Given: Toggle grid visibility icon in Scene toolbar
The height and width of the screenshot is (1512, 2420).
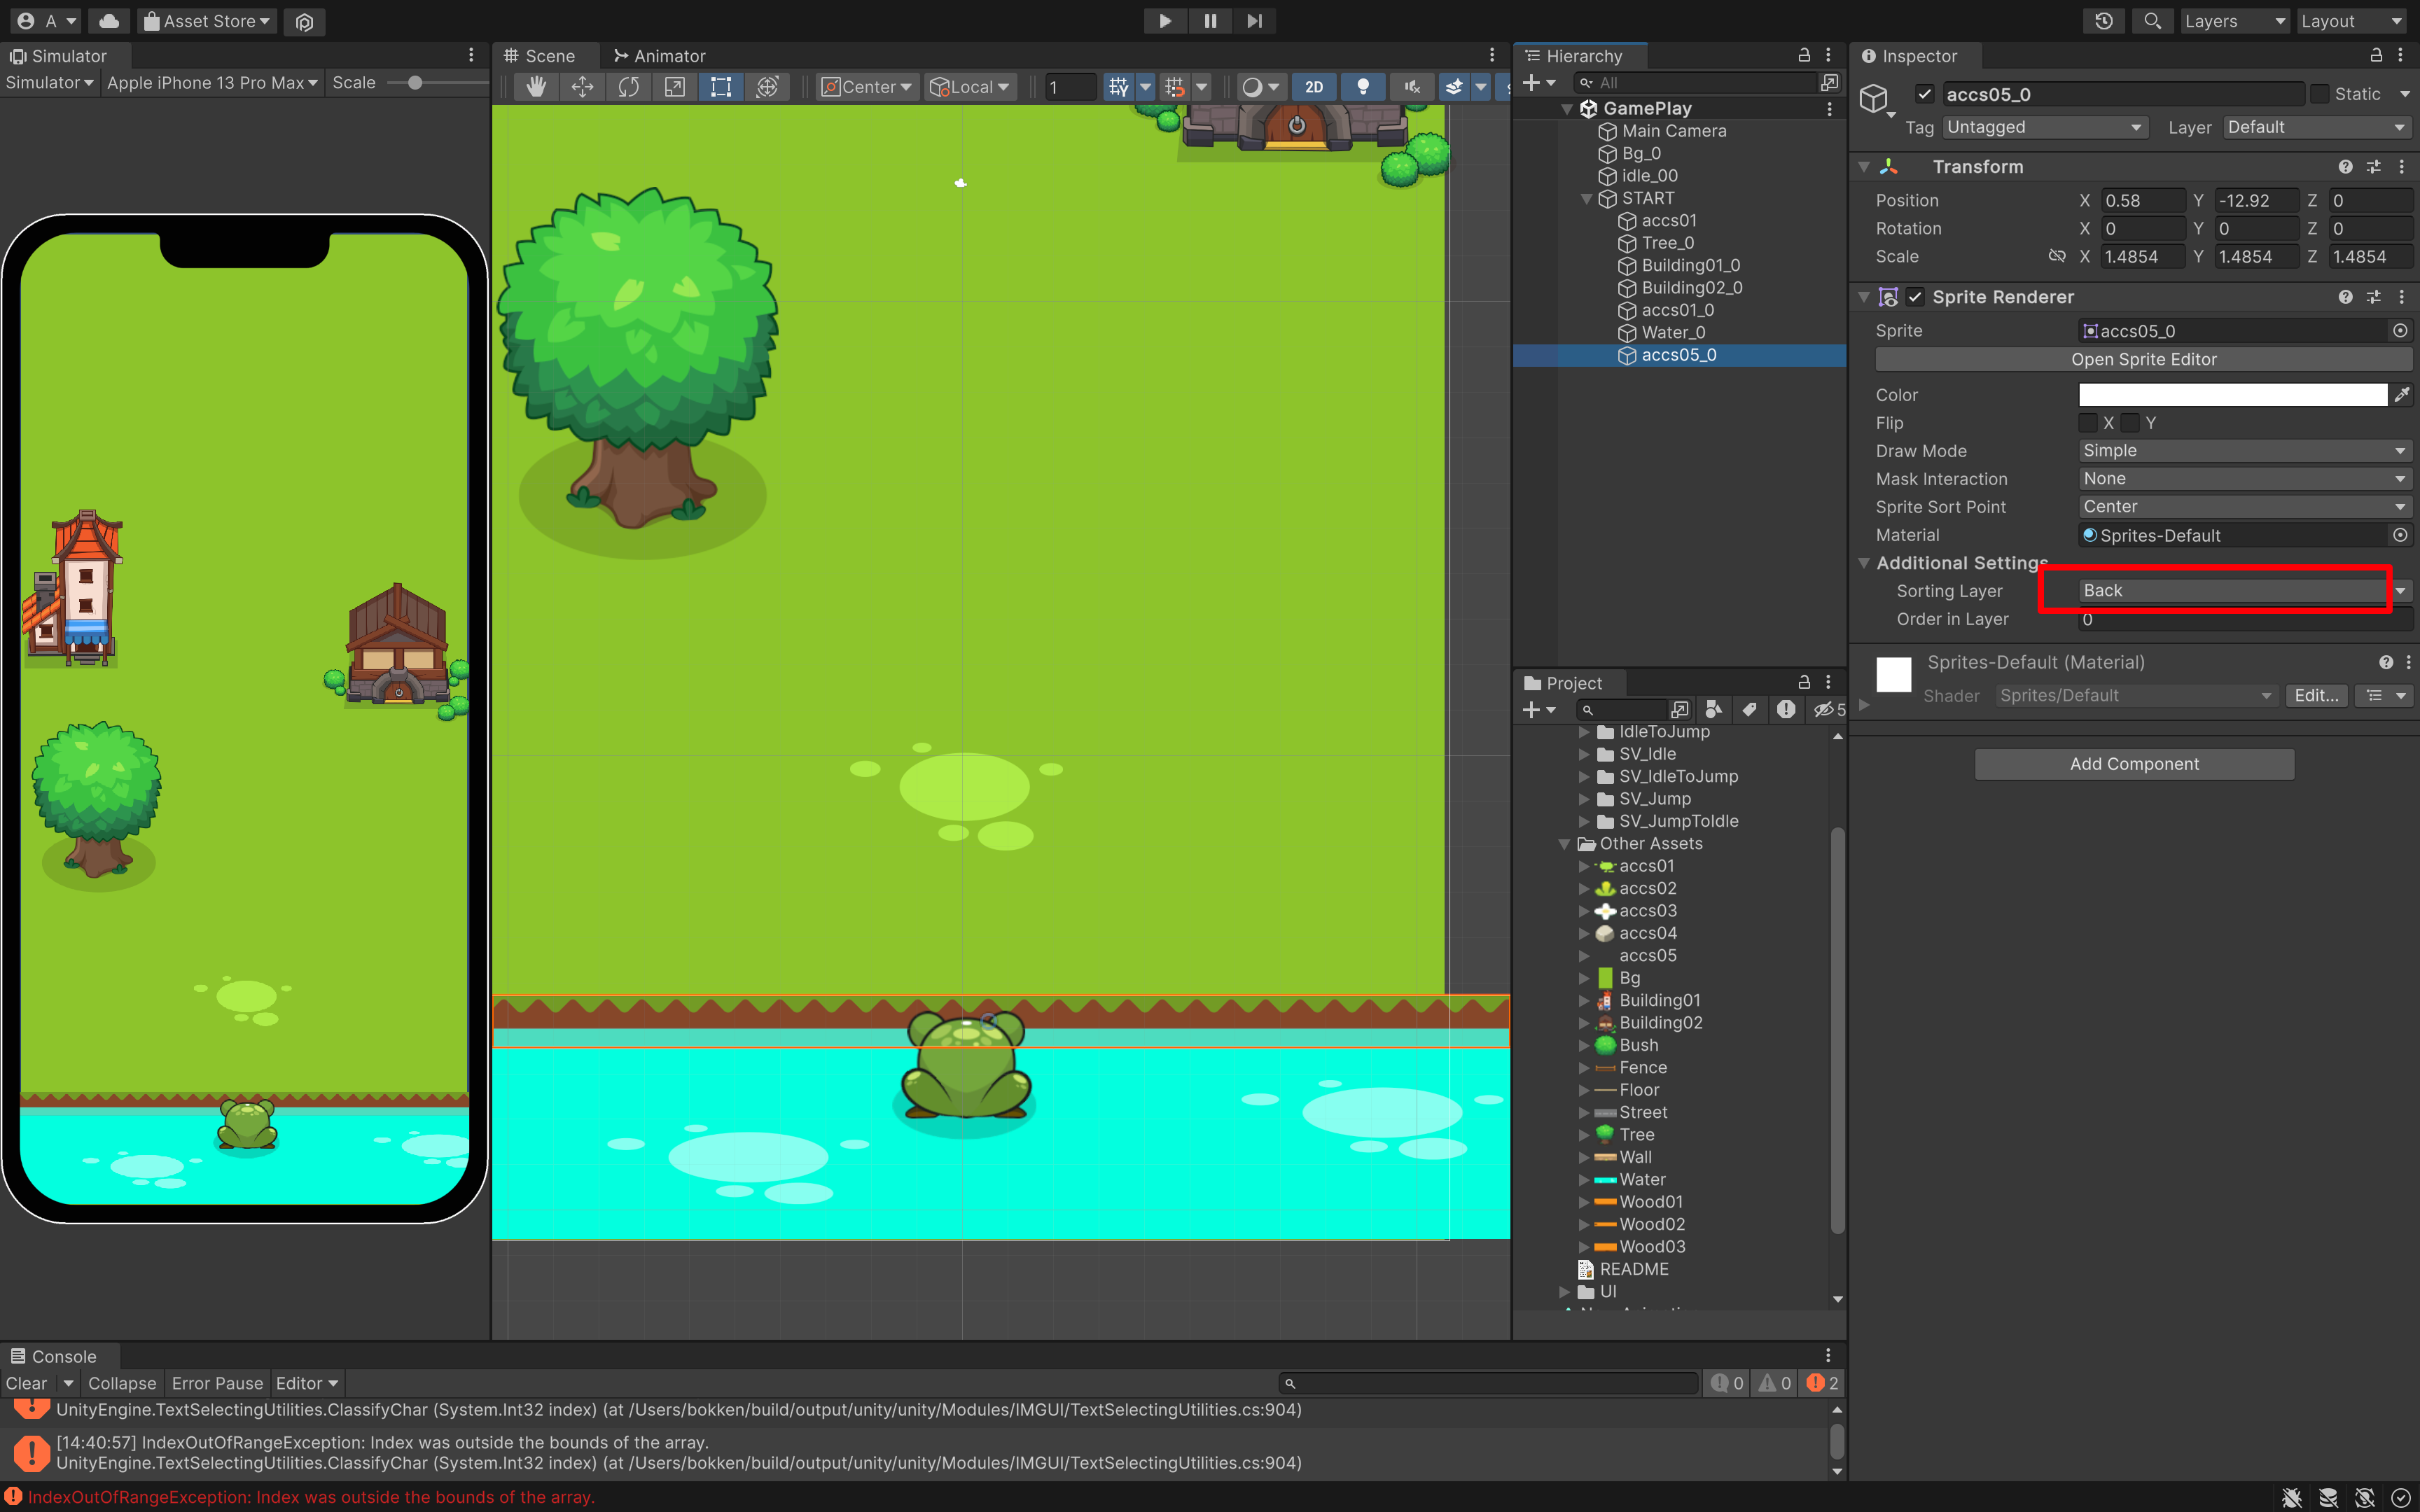Looking at the screenshot, I should pyautogui.click(x=1118, y=87).
